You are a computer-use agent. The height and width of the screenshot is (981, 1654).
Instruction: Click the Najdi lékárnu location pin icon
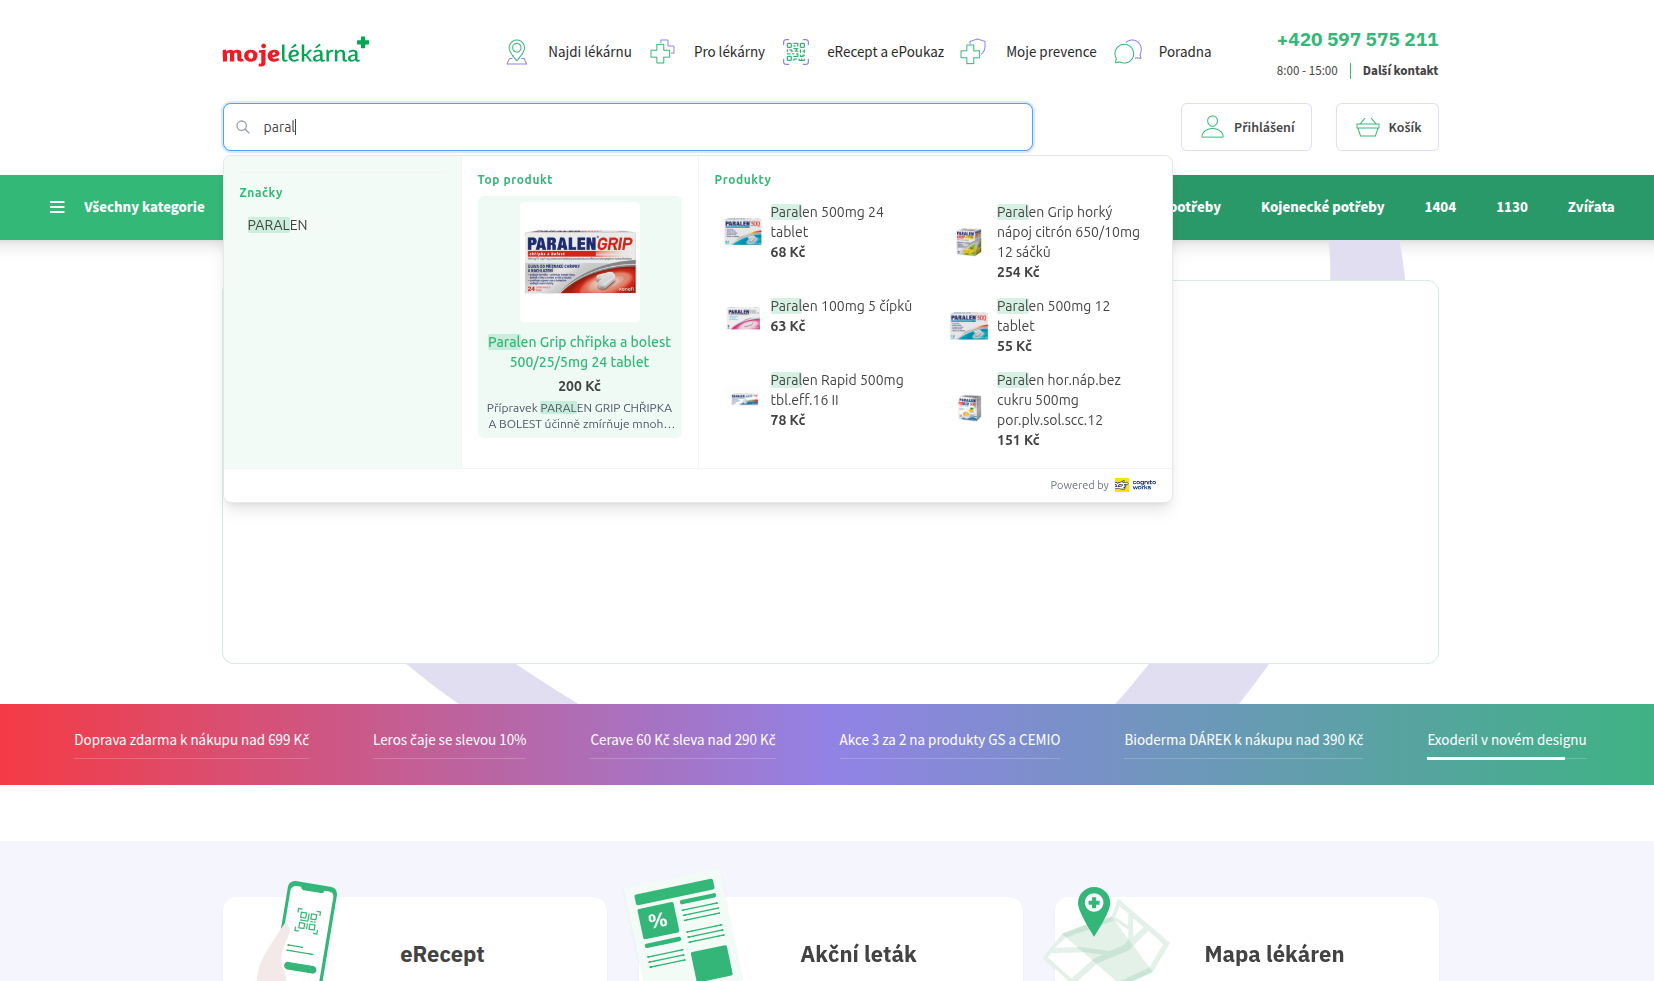pyautogui.click(x=516, y=52)
